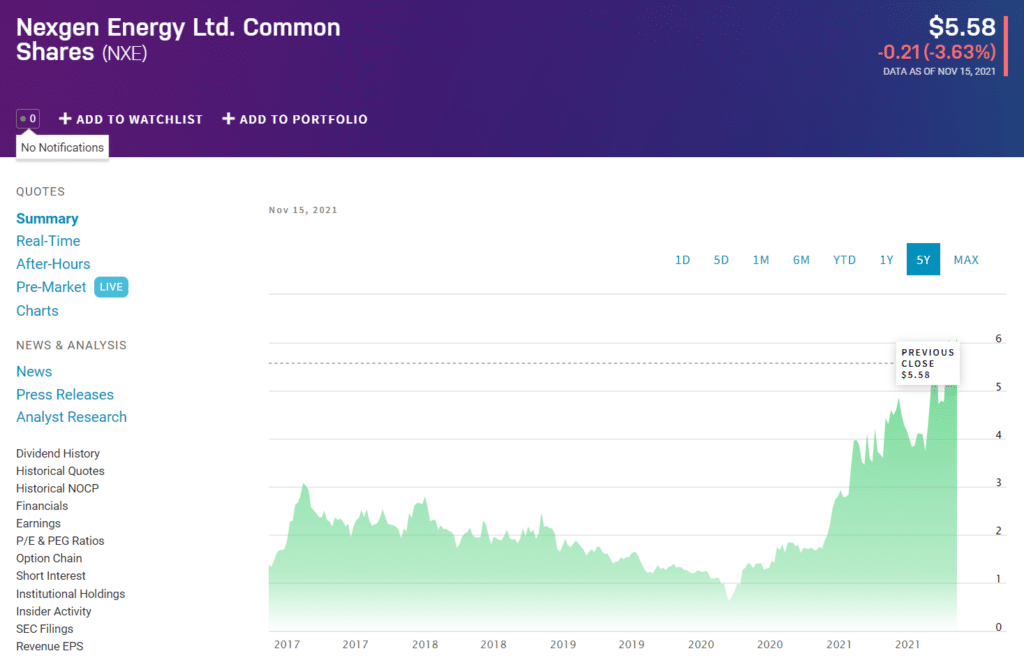Screen dimensions: 1024x665
Task: Click the plus icon before Add to Portfolio
Action: click(x=228, y=119)
